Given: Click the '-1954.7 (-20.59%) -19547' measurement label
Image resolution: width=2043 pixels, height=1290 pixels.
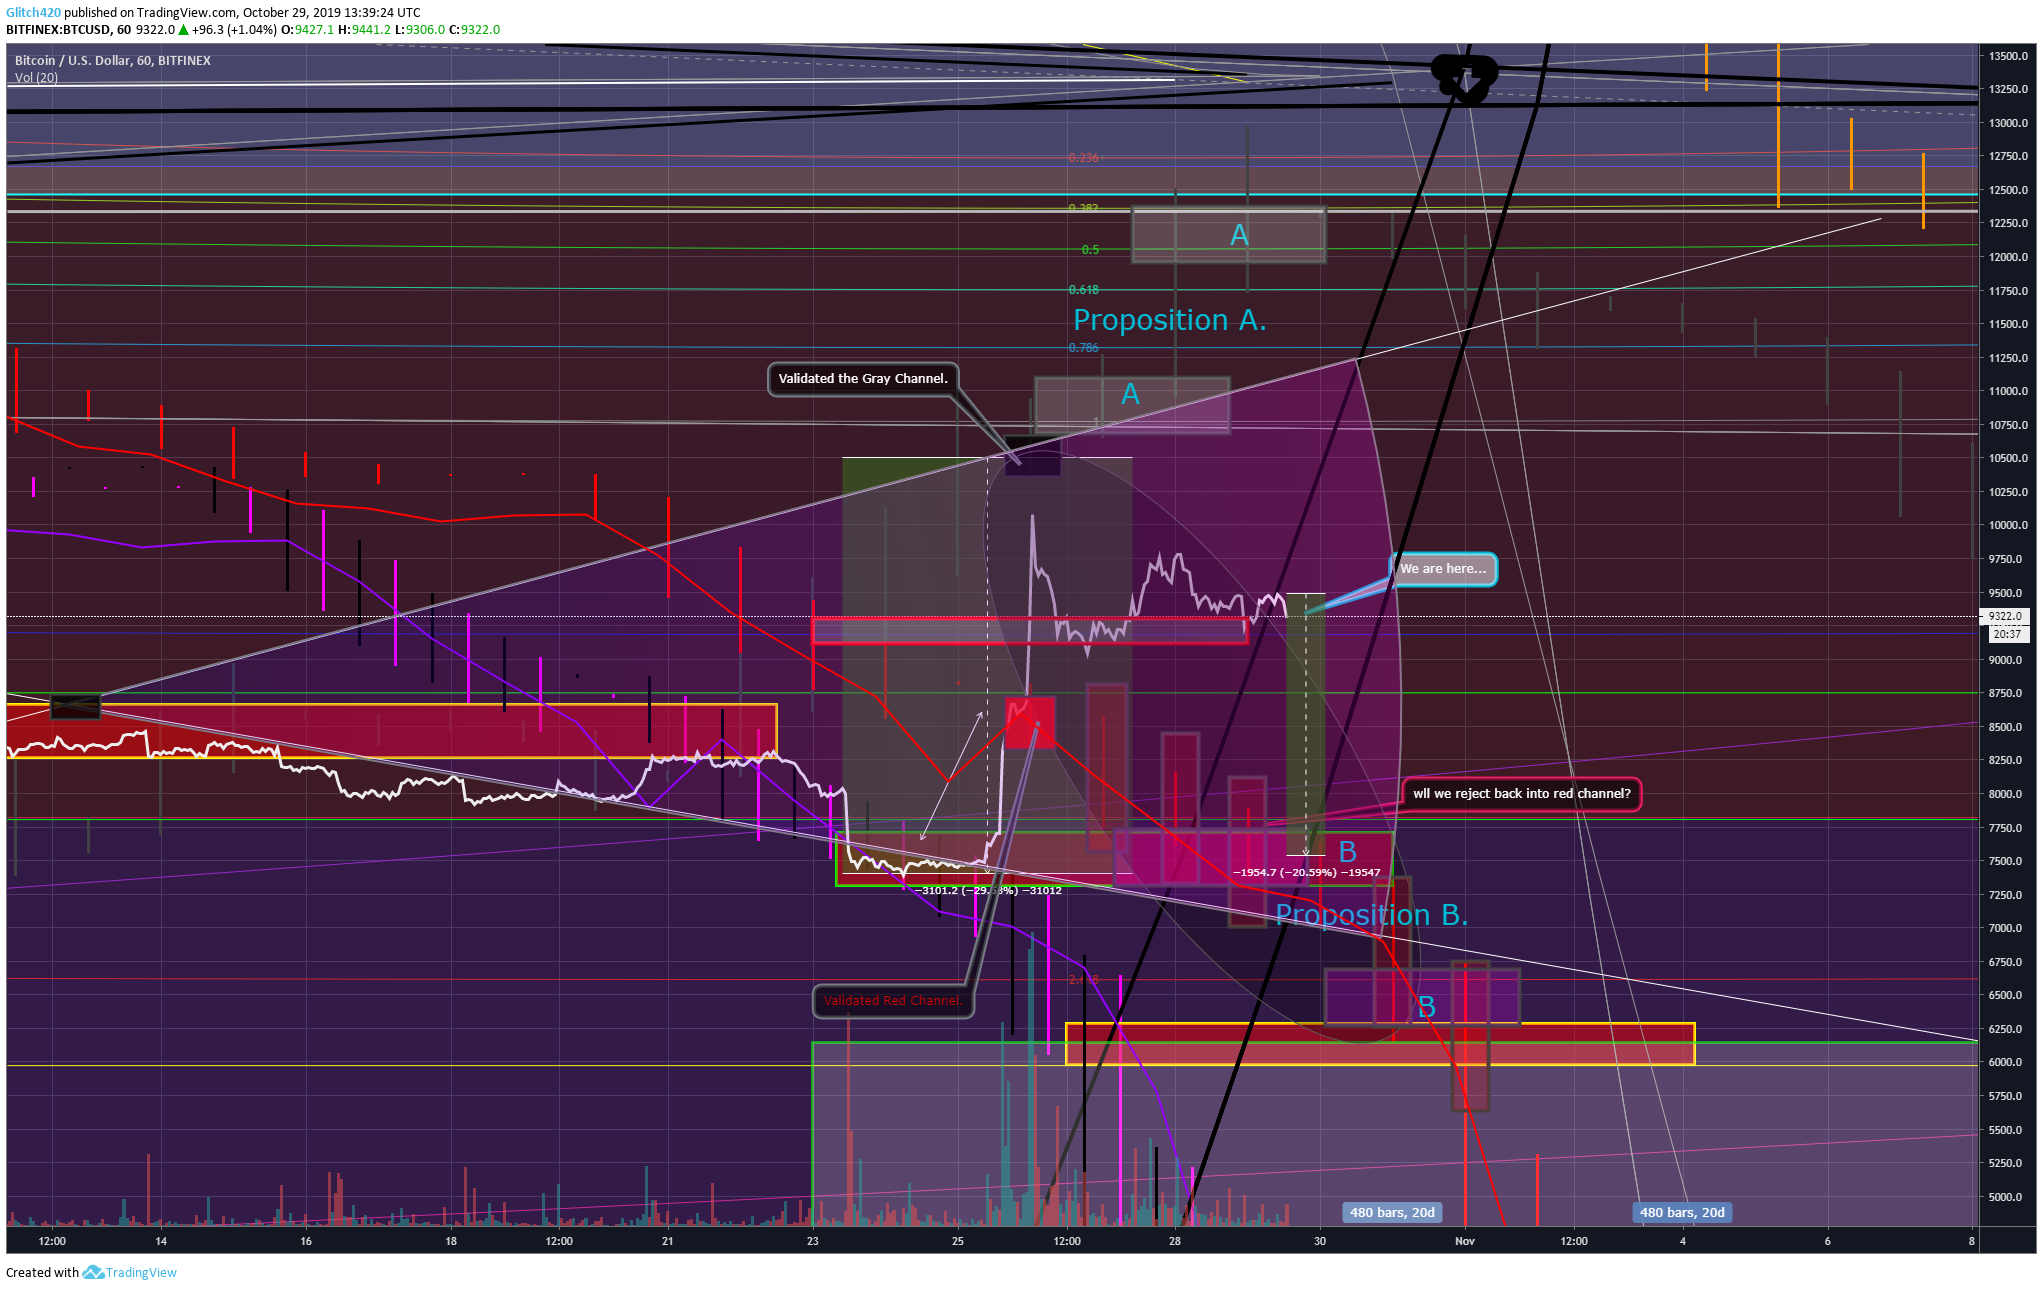Looking at the screenshot, I should tap(1306, 873).
